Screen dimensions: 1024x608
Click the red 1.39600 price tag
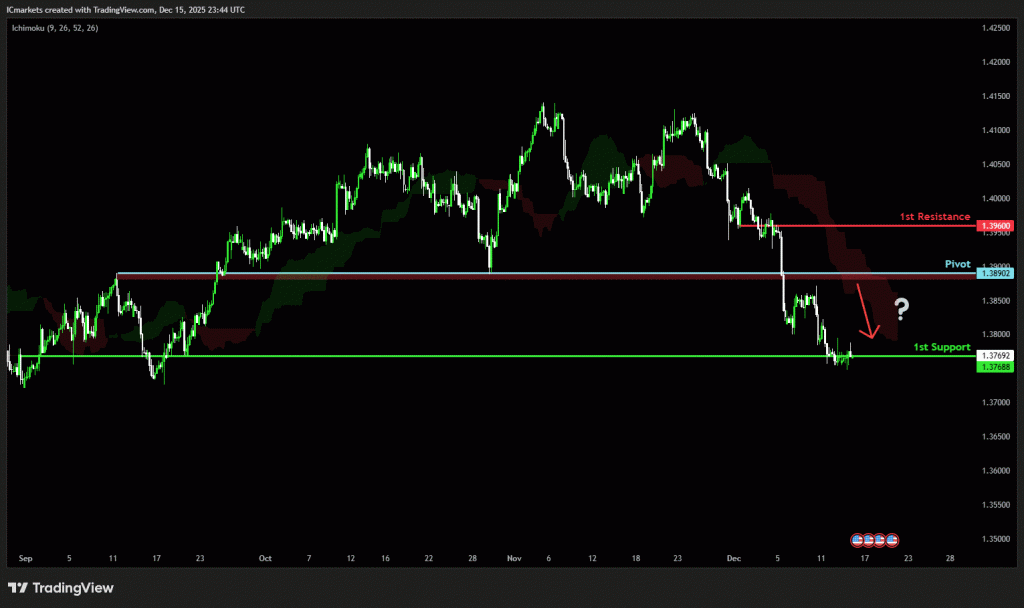[x=996, y=227]
